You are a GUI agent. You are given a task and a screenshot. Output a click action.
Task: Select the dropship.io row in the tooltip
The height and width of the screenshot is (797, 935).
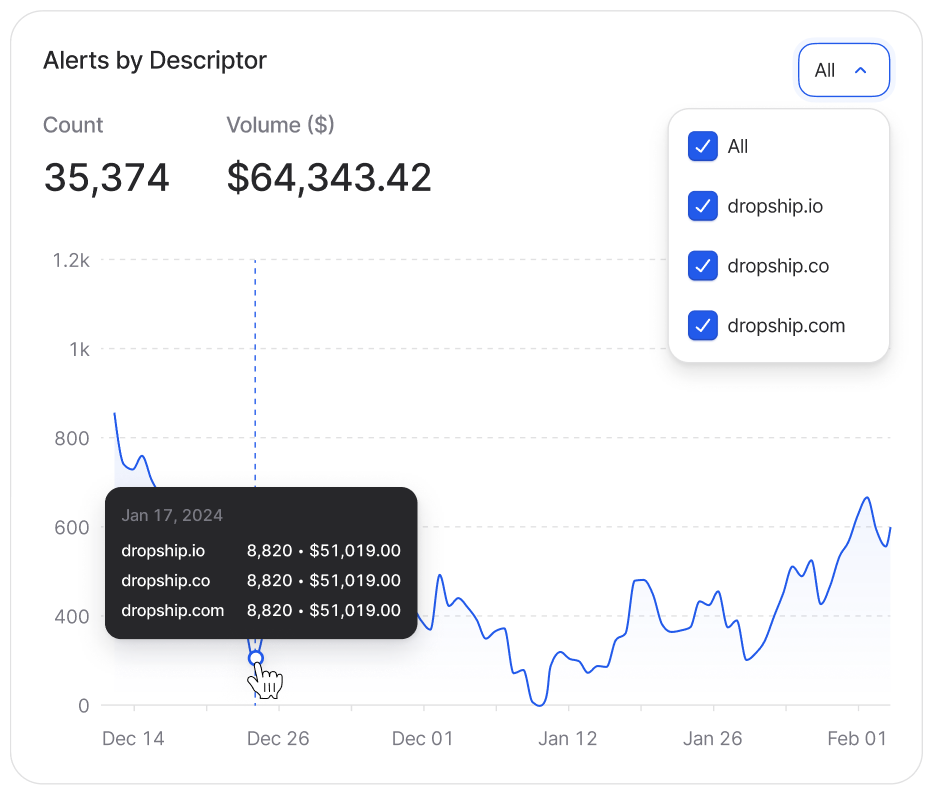[x=261, y=550]
